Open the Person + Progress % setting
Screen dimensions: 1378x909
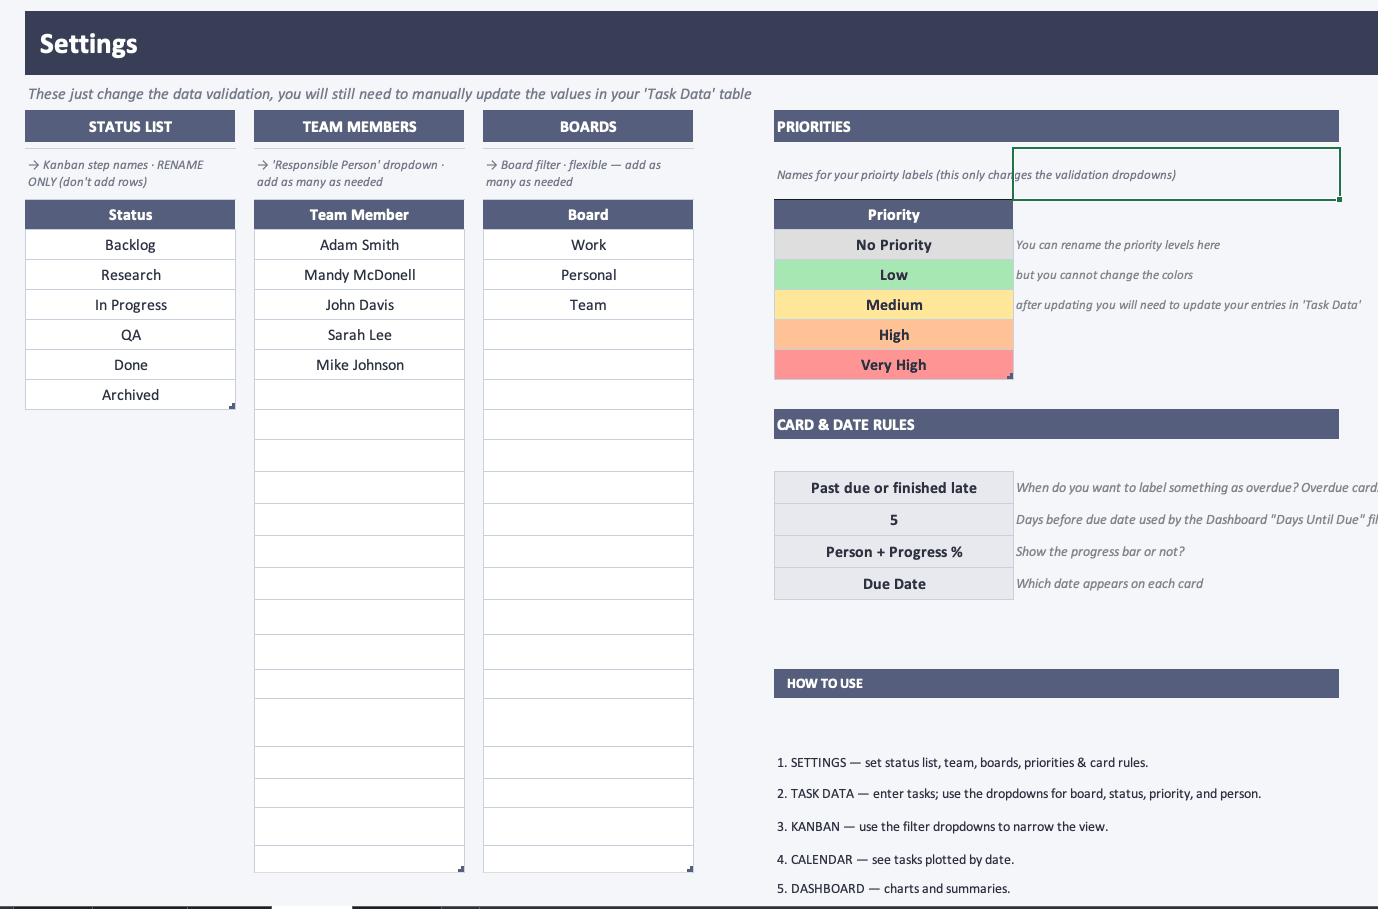coord(894,552)
